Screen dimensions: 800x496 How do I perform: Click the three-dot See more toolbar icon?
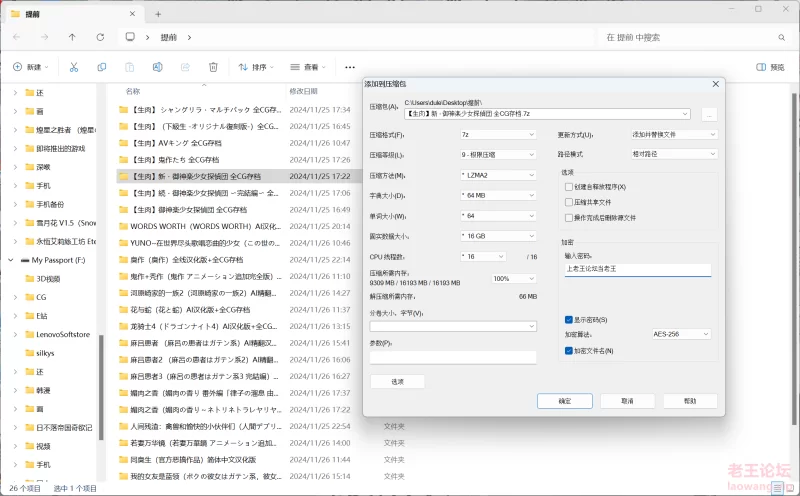pyautogui.click(x=348, y=67)
